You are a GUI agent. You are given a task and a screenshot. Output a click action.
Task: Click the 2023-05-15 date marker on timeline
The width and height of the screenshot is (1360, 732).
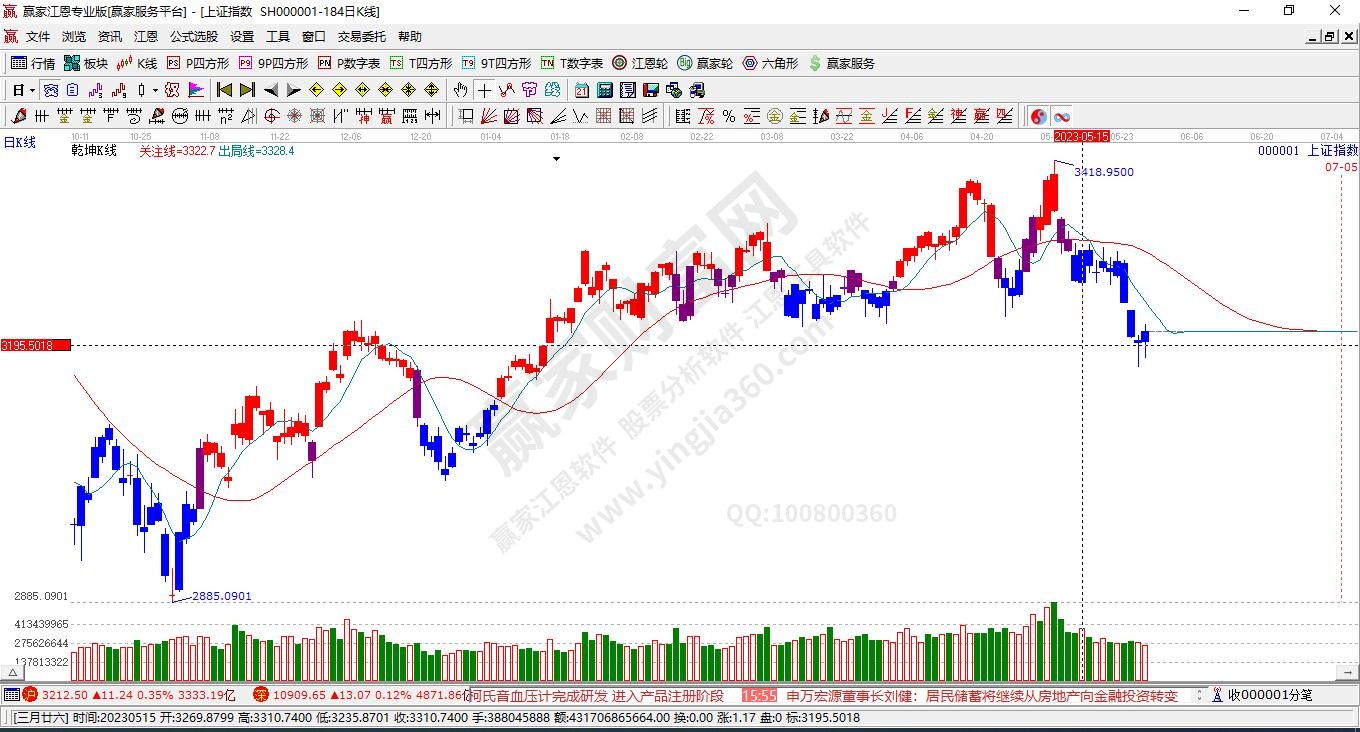click(1081, 136)
